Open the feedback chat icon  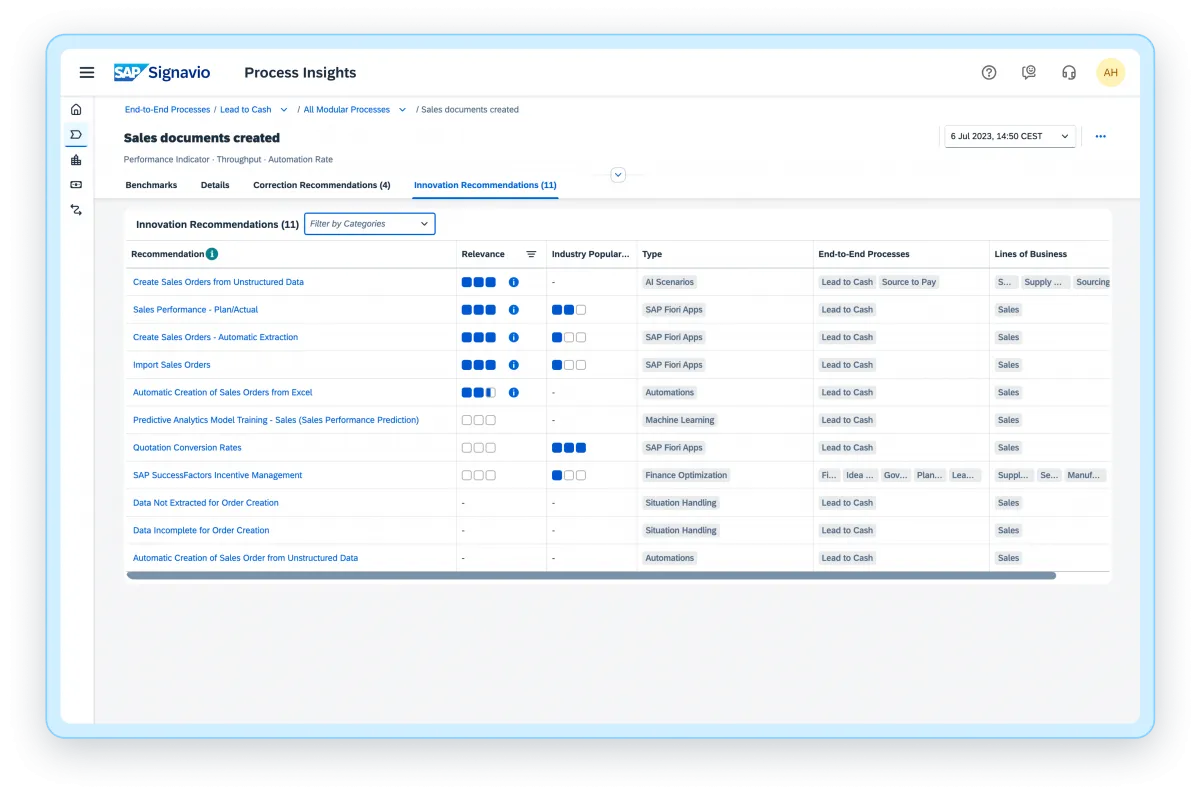pyautogui.click(x=1029, y=72)
